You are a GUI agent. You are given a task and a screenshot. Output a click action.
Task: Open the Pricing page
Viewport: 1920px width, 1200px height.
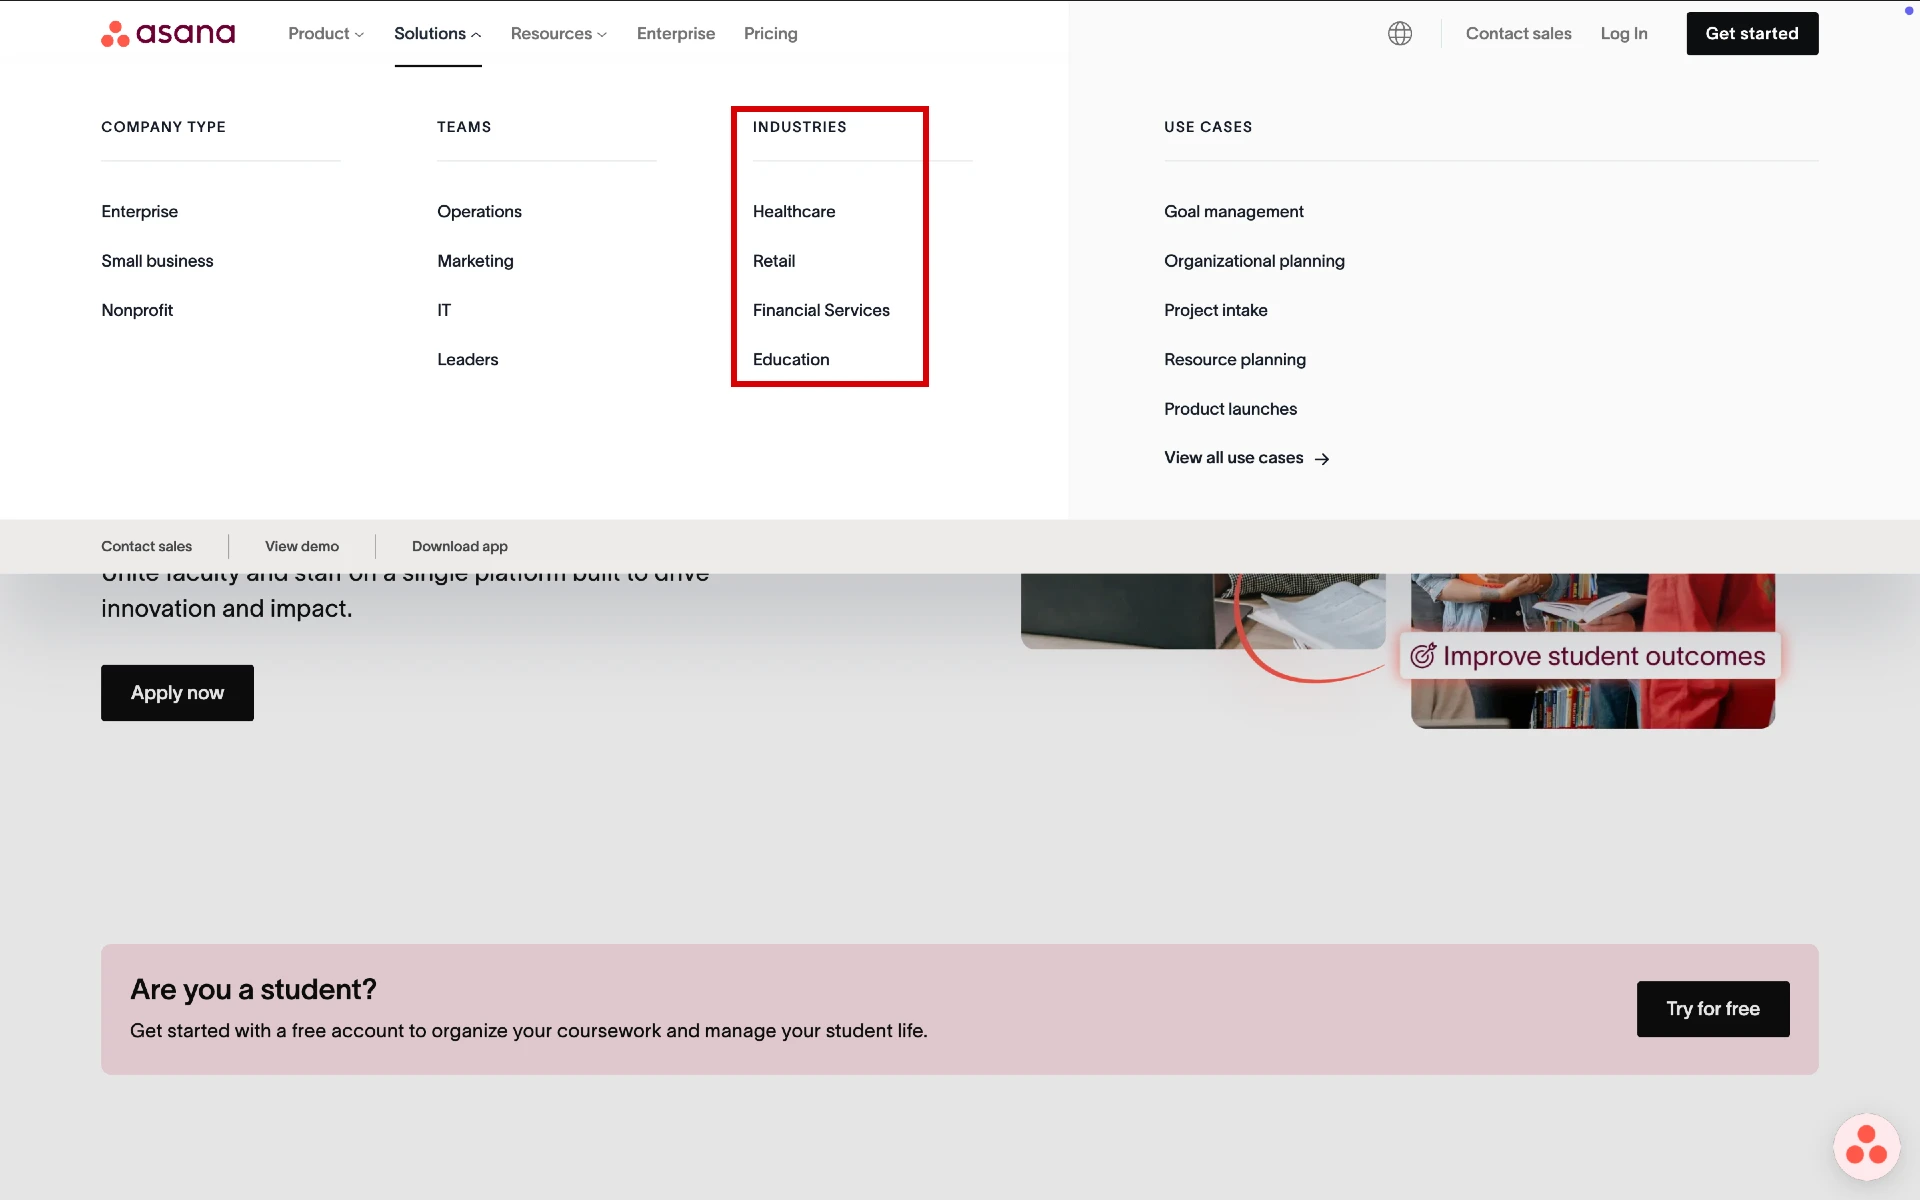pos(770,33)
